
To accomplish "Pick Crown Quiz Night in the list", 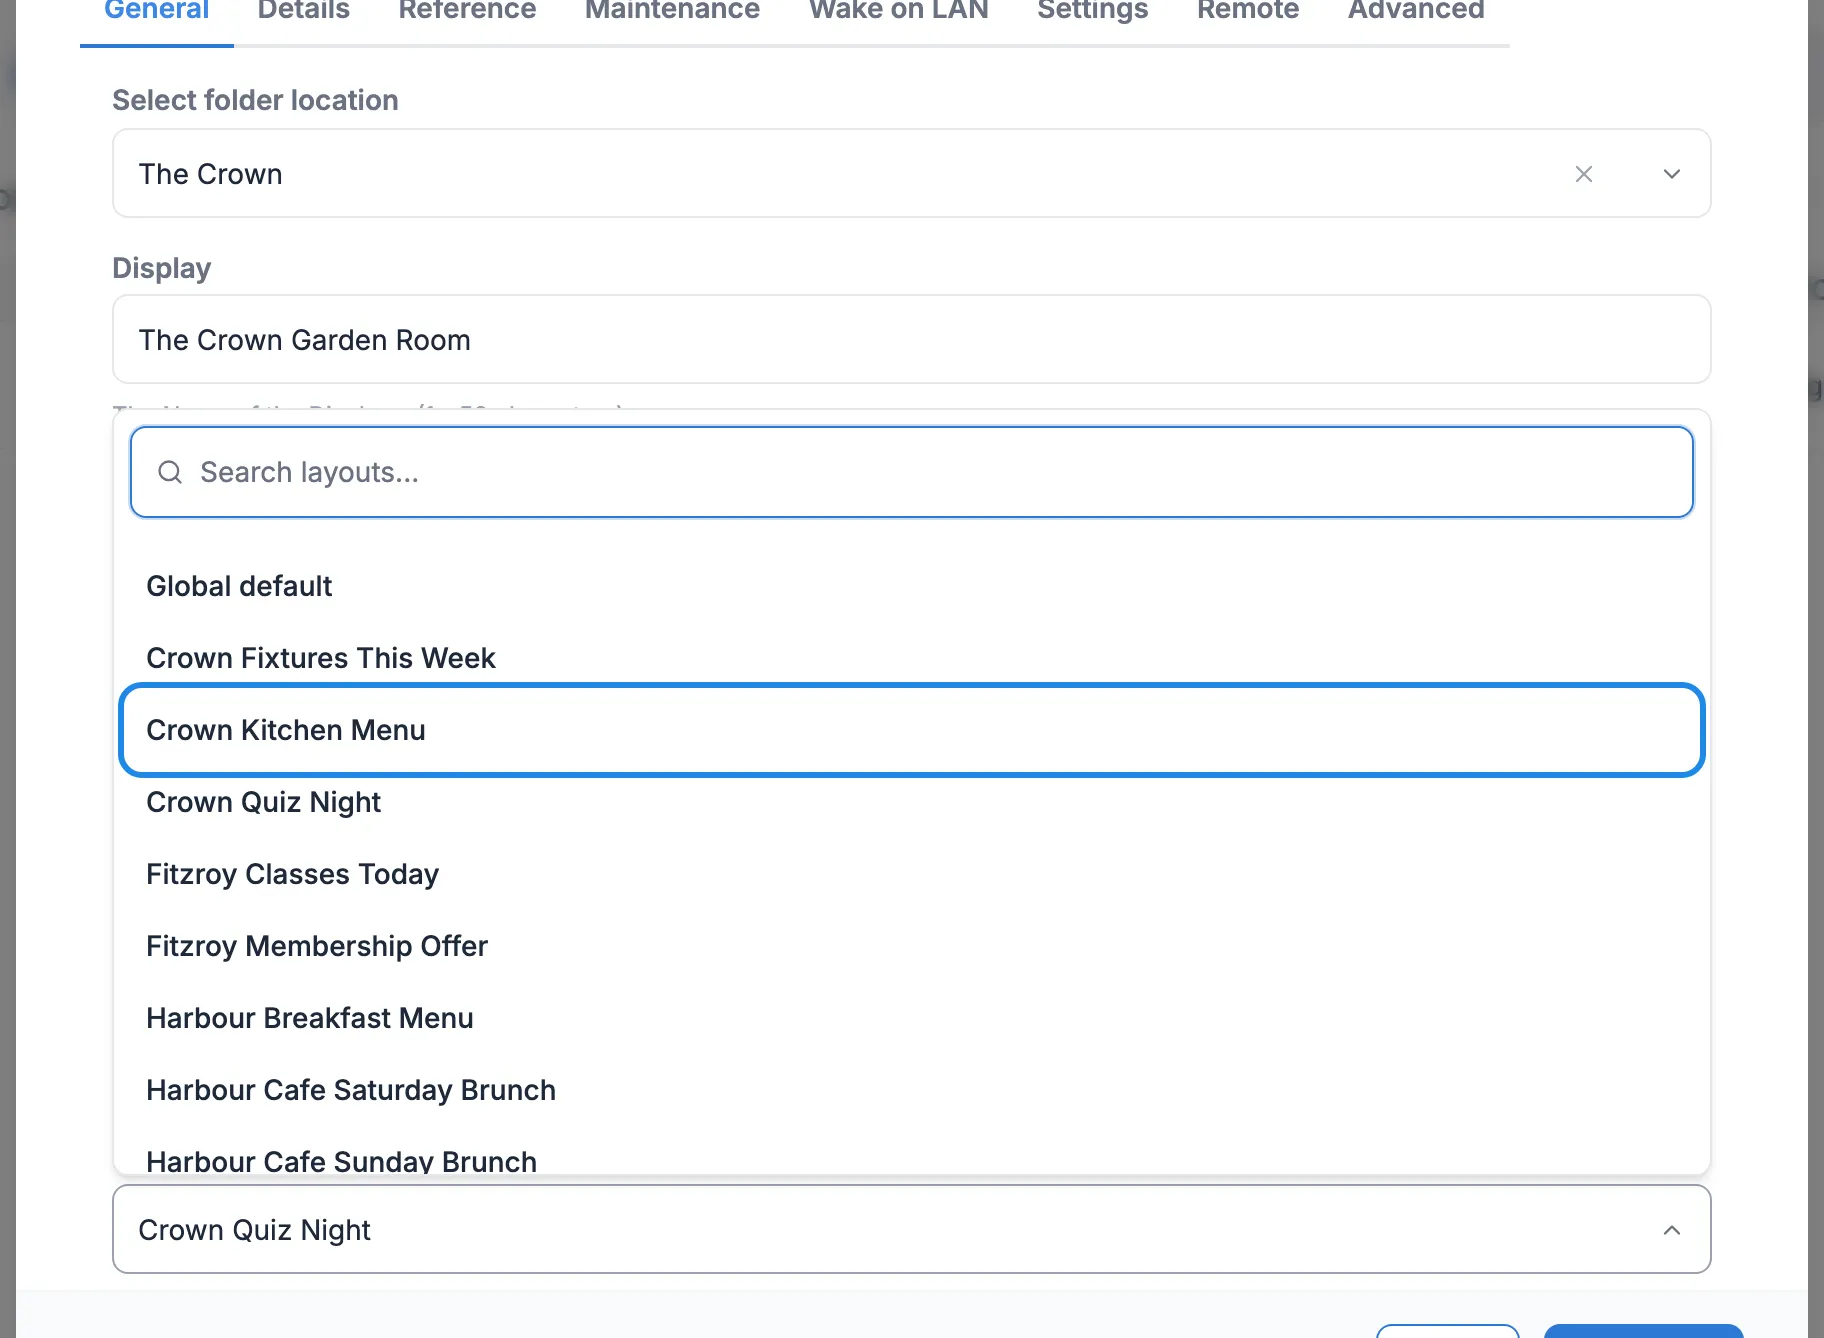I will (912, 802).
